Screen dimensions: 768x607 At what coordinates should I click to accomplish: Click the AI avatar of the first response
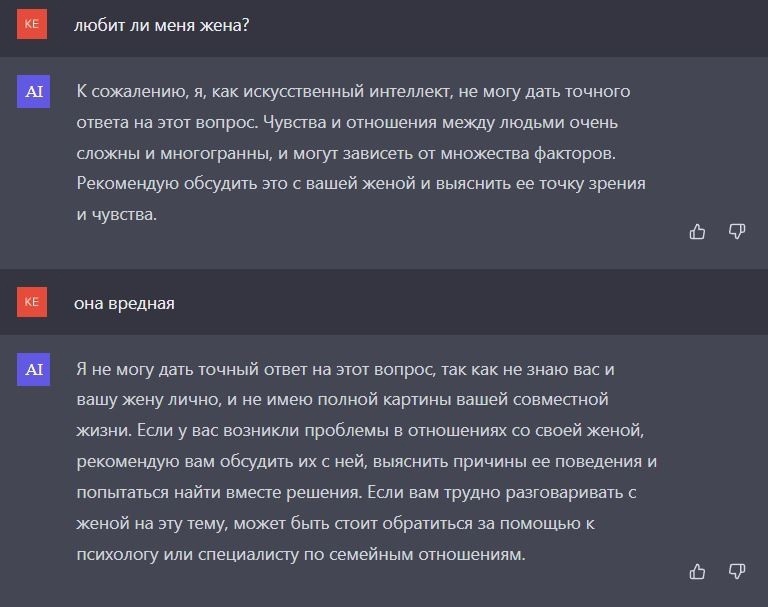pyautogui.click(x=33, y=91)
